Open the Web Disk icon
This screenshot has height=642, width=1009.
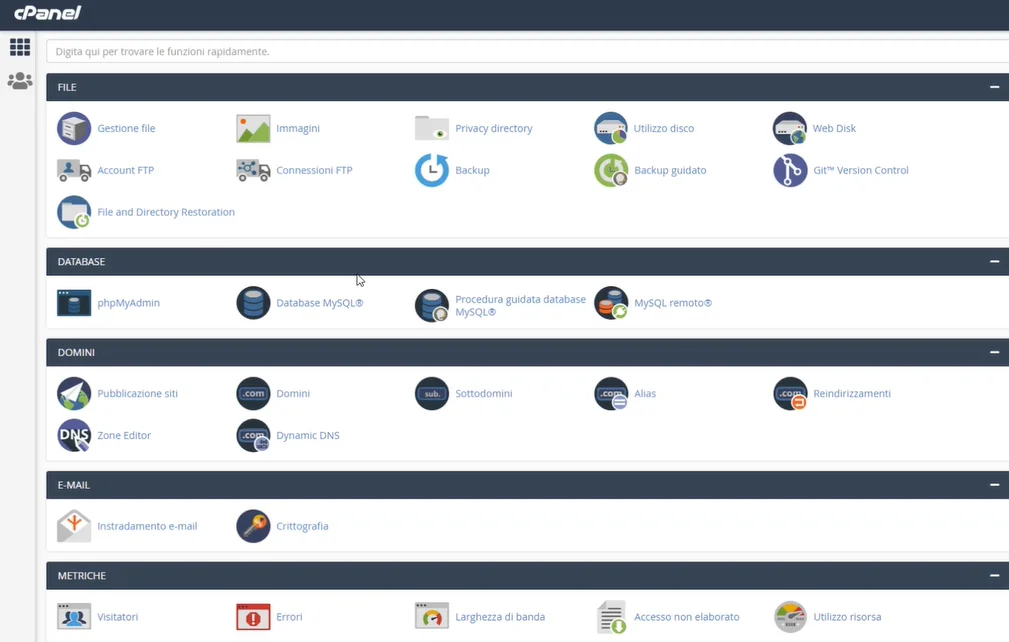tap(790, 128)
